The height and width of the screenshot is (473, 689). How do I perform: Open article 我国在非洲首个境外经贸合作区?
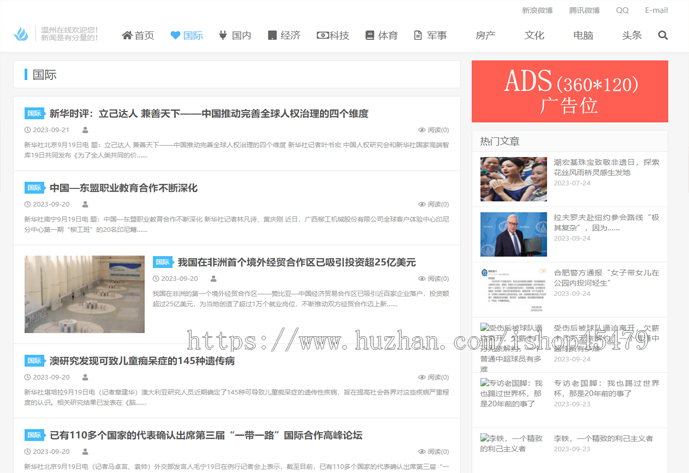[297, 262]
